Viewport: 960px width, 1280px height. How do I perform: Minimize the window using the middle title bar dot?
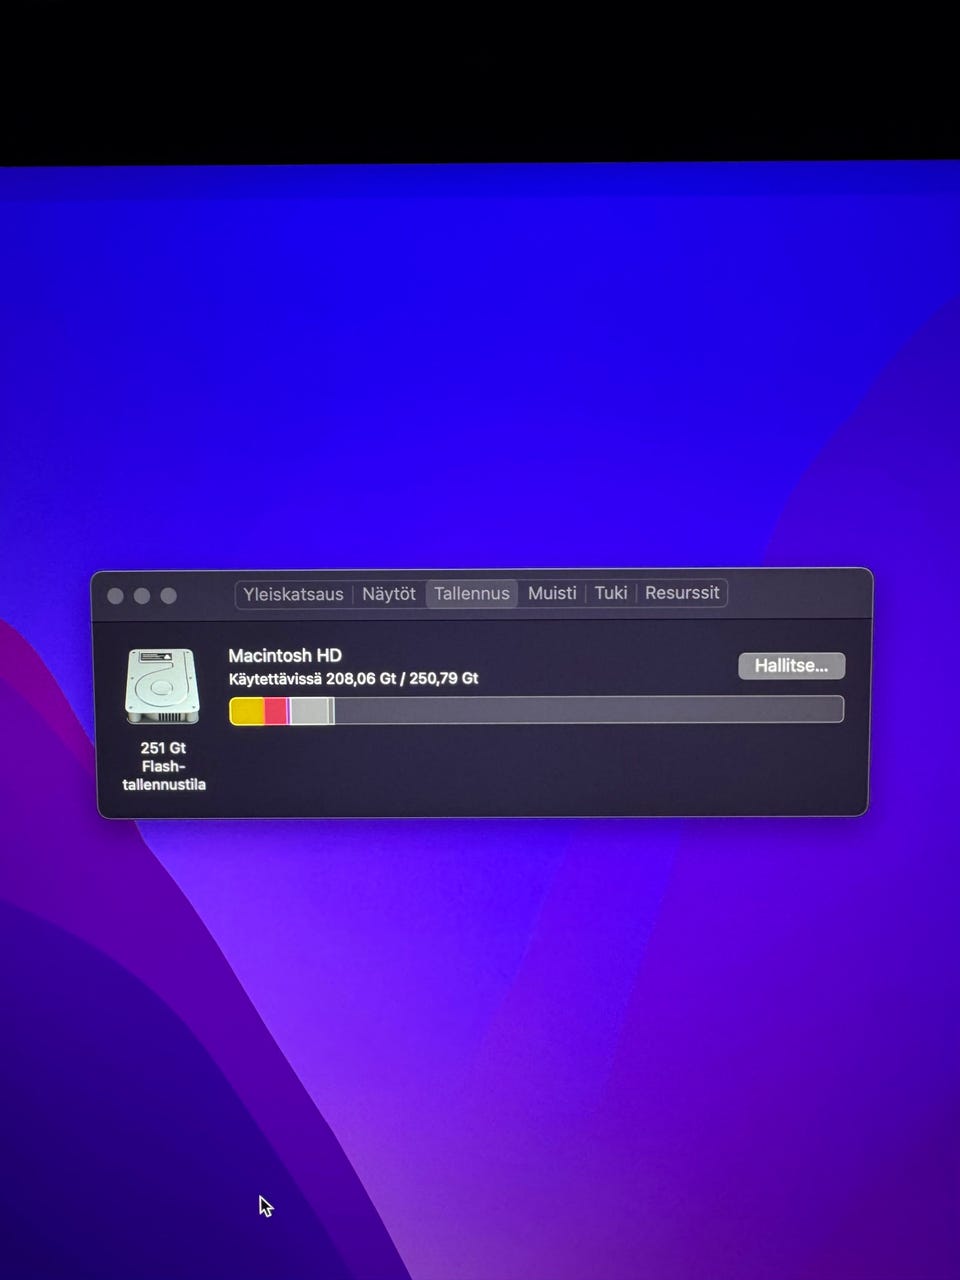pos(142,596)
